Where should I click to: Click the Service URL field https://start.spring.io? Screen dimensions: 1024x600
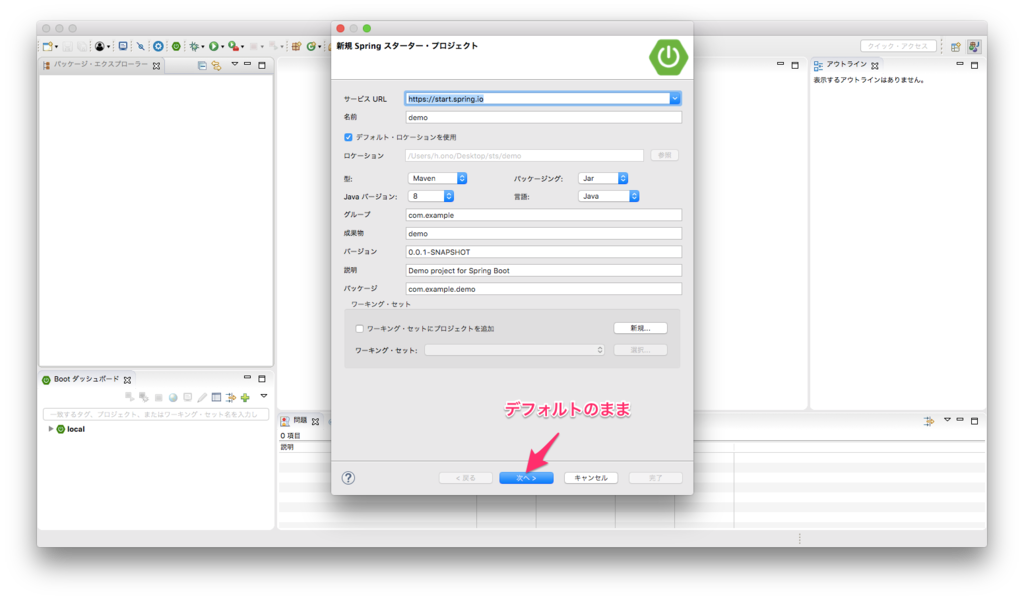coord(537,99)
